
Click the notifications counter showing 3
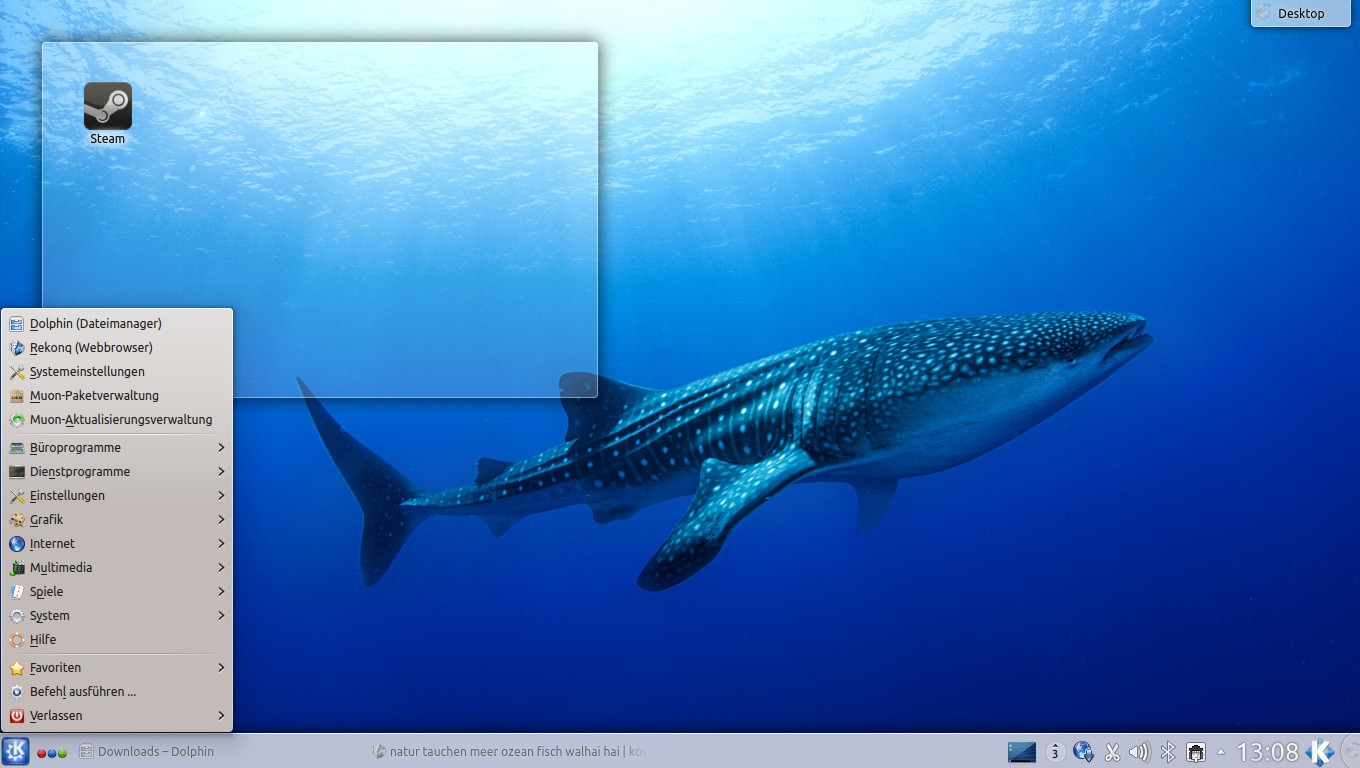[x=1055, y=752]
